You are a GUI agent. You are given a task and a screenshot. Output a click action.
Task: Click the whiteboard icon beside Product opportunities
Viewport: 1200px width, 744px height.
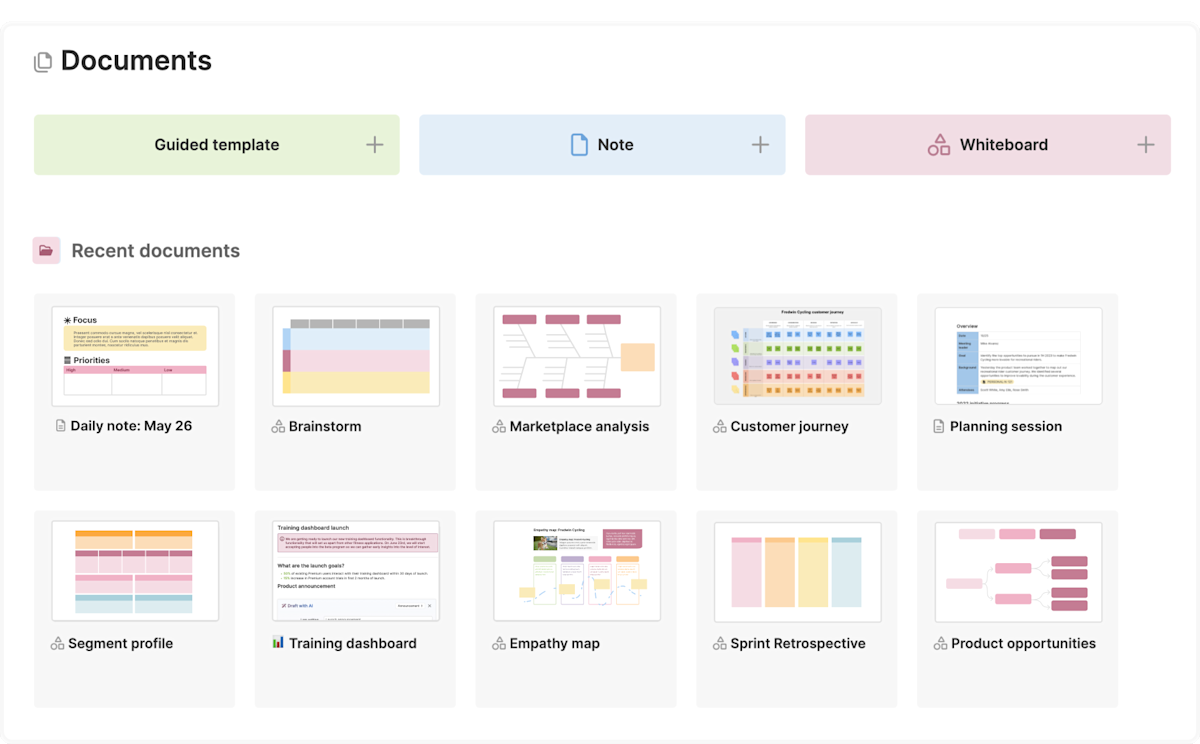(x=941, y=644)
